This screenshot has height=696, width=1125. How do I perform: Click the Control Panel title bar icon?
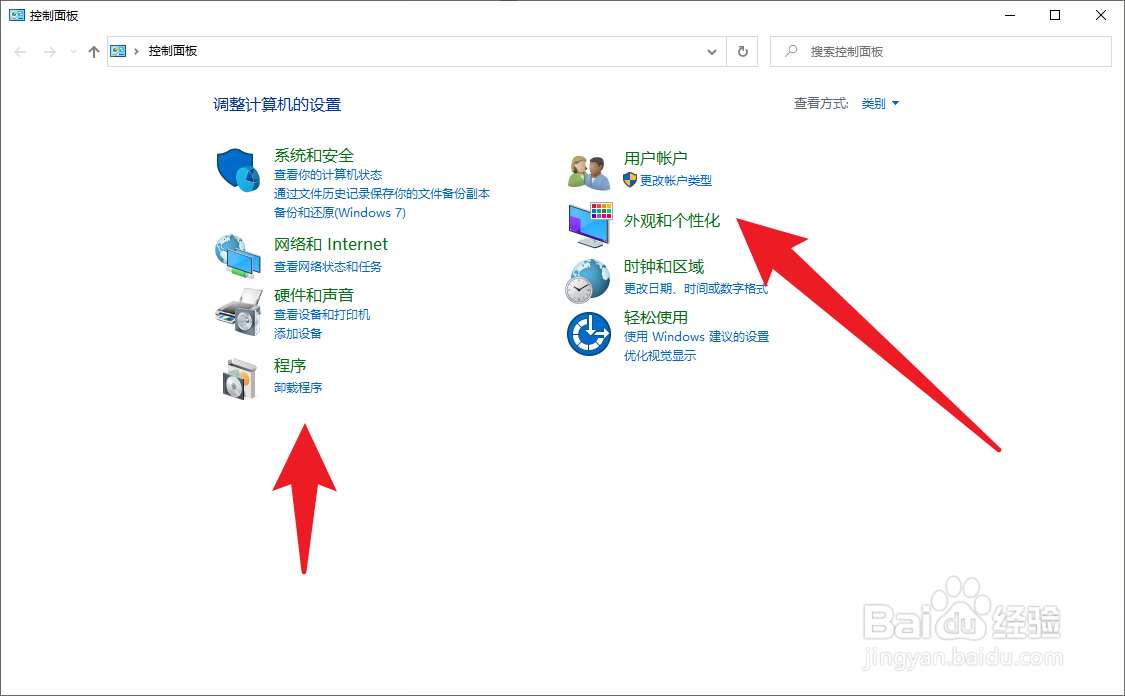coord(17,15)
